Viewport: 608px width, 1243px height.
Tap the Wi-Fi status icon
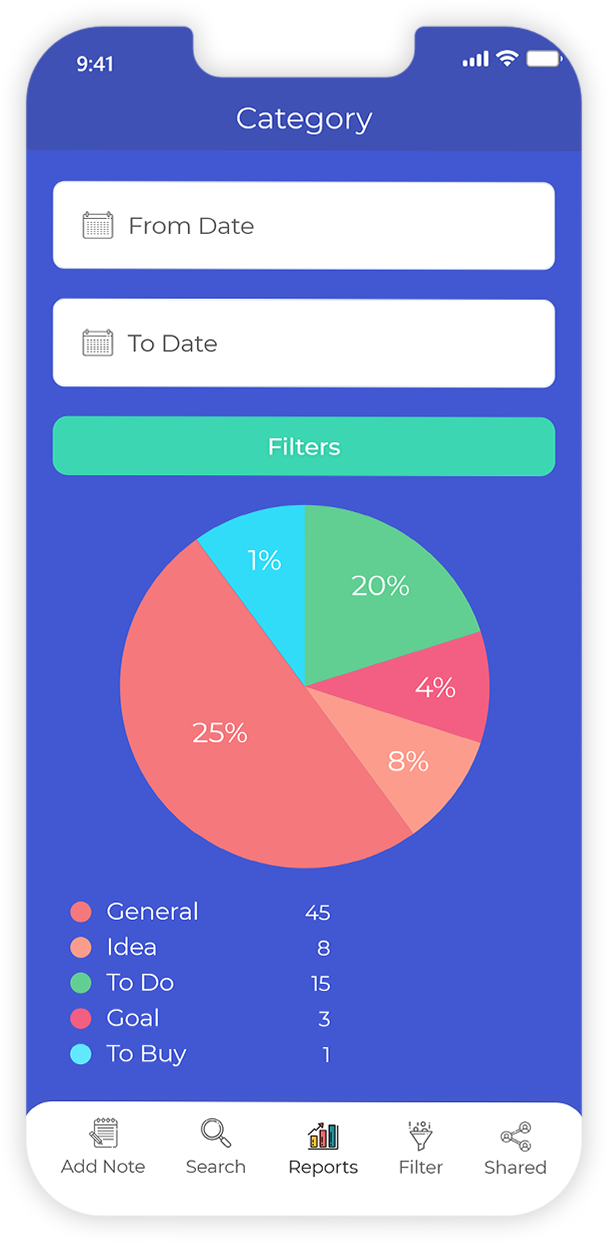tap(507, 59)
